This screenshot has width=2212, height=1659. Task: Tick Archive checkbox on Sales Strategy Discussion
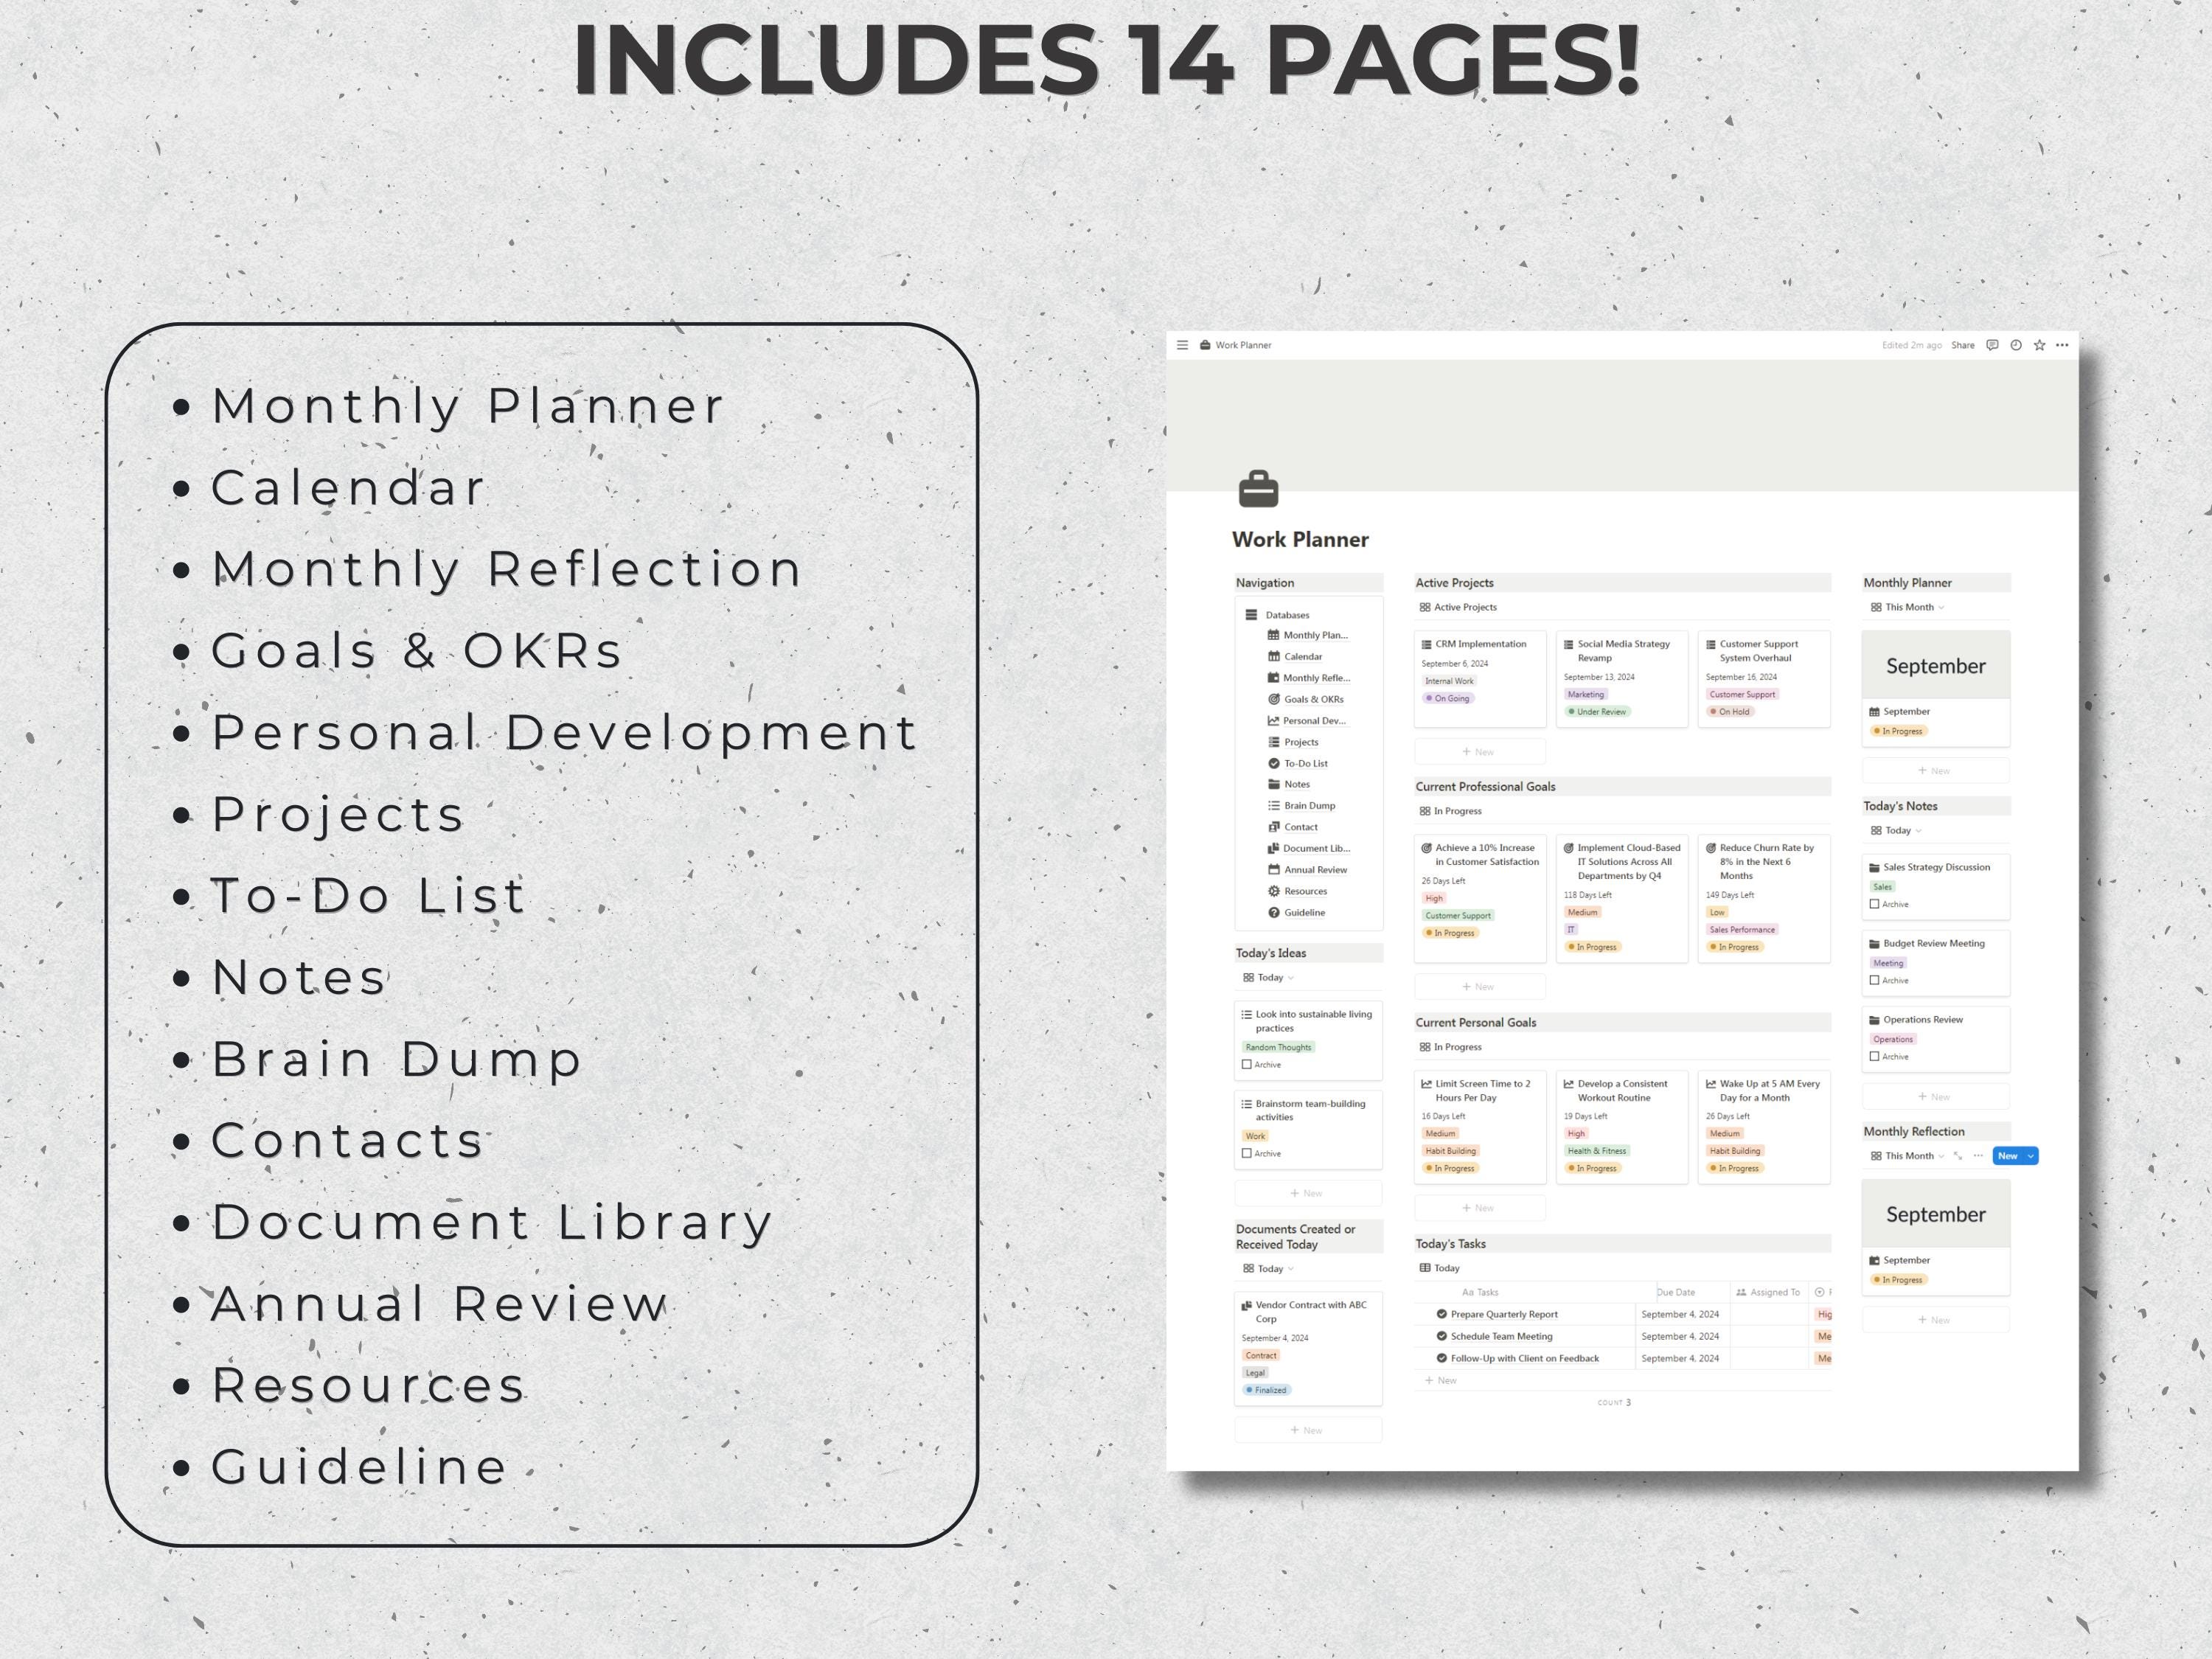(1874, 904)
